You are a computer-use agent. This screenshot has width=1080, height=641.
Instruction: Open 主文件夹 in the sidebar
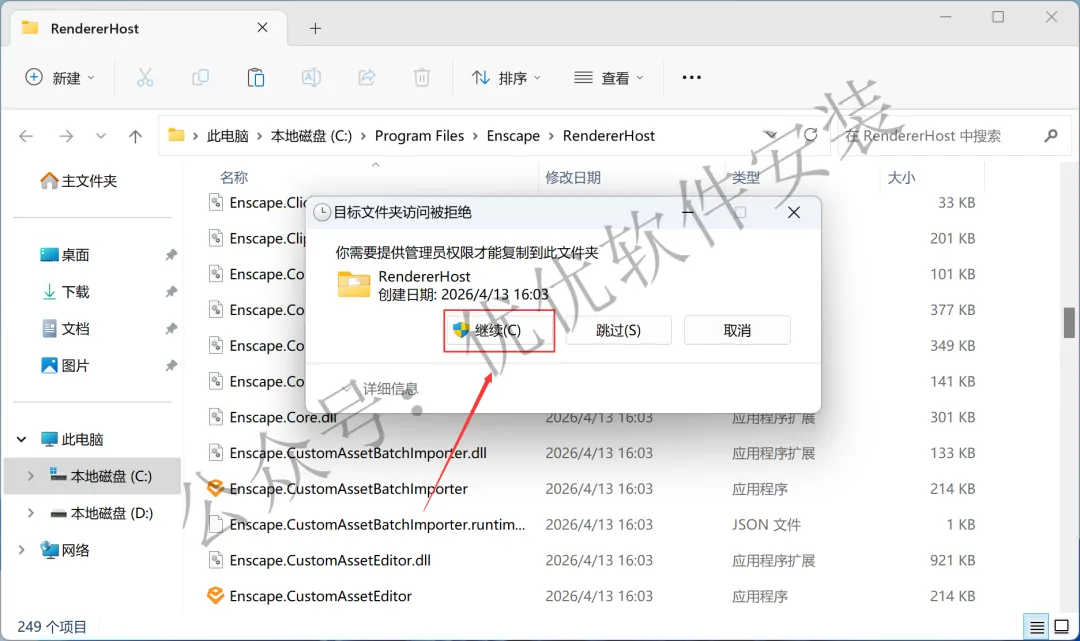pyautogui.click(x=79, y=181)
